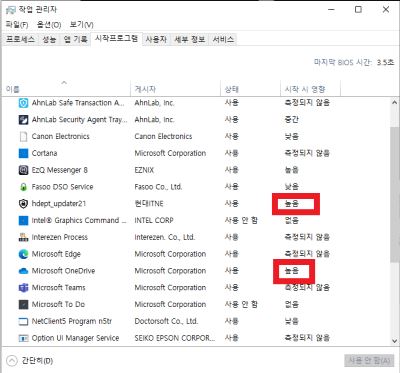This screenshot has width=400, height=373.
Task: Select the hdept_updater21 entry name
Action: 59,204
